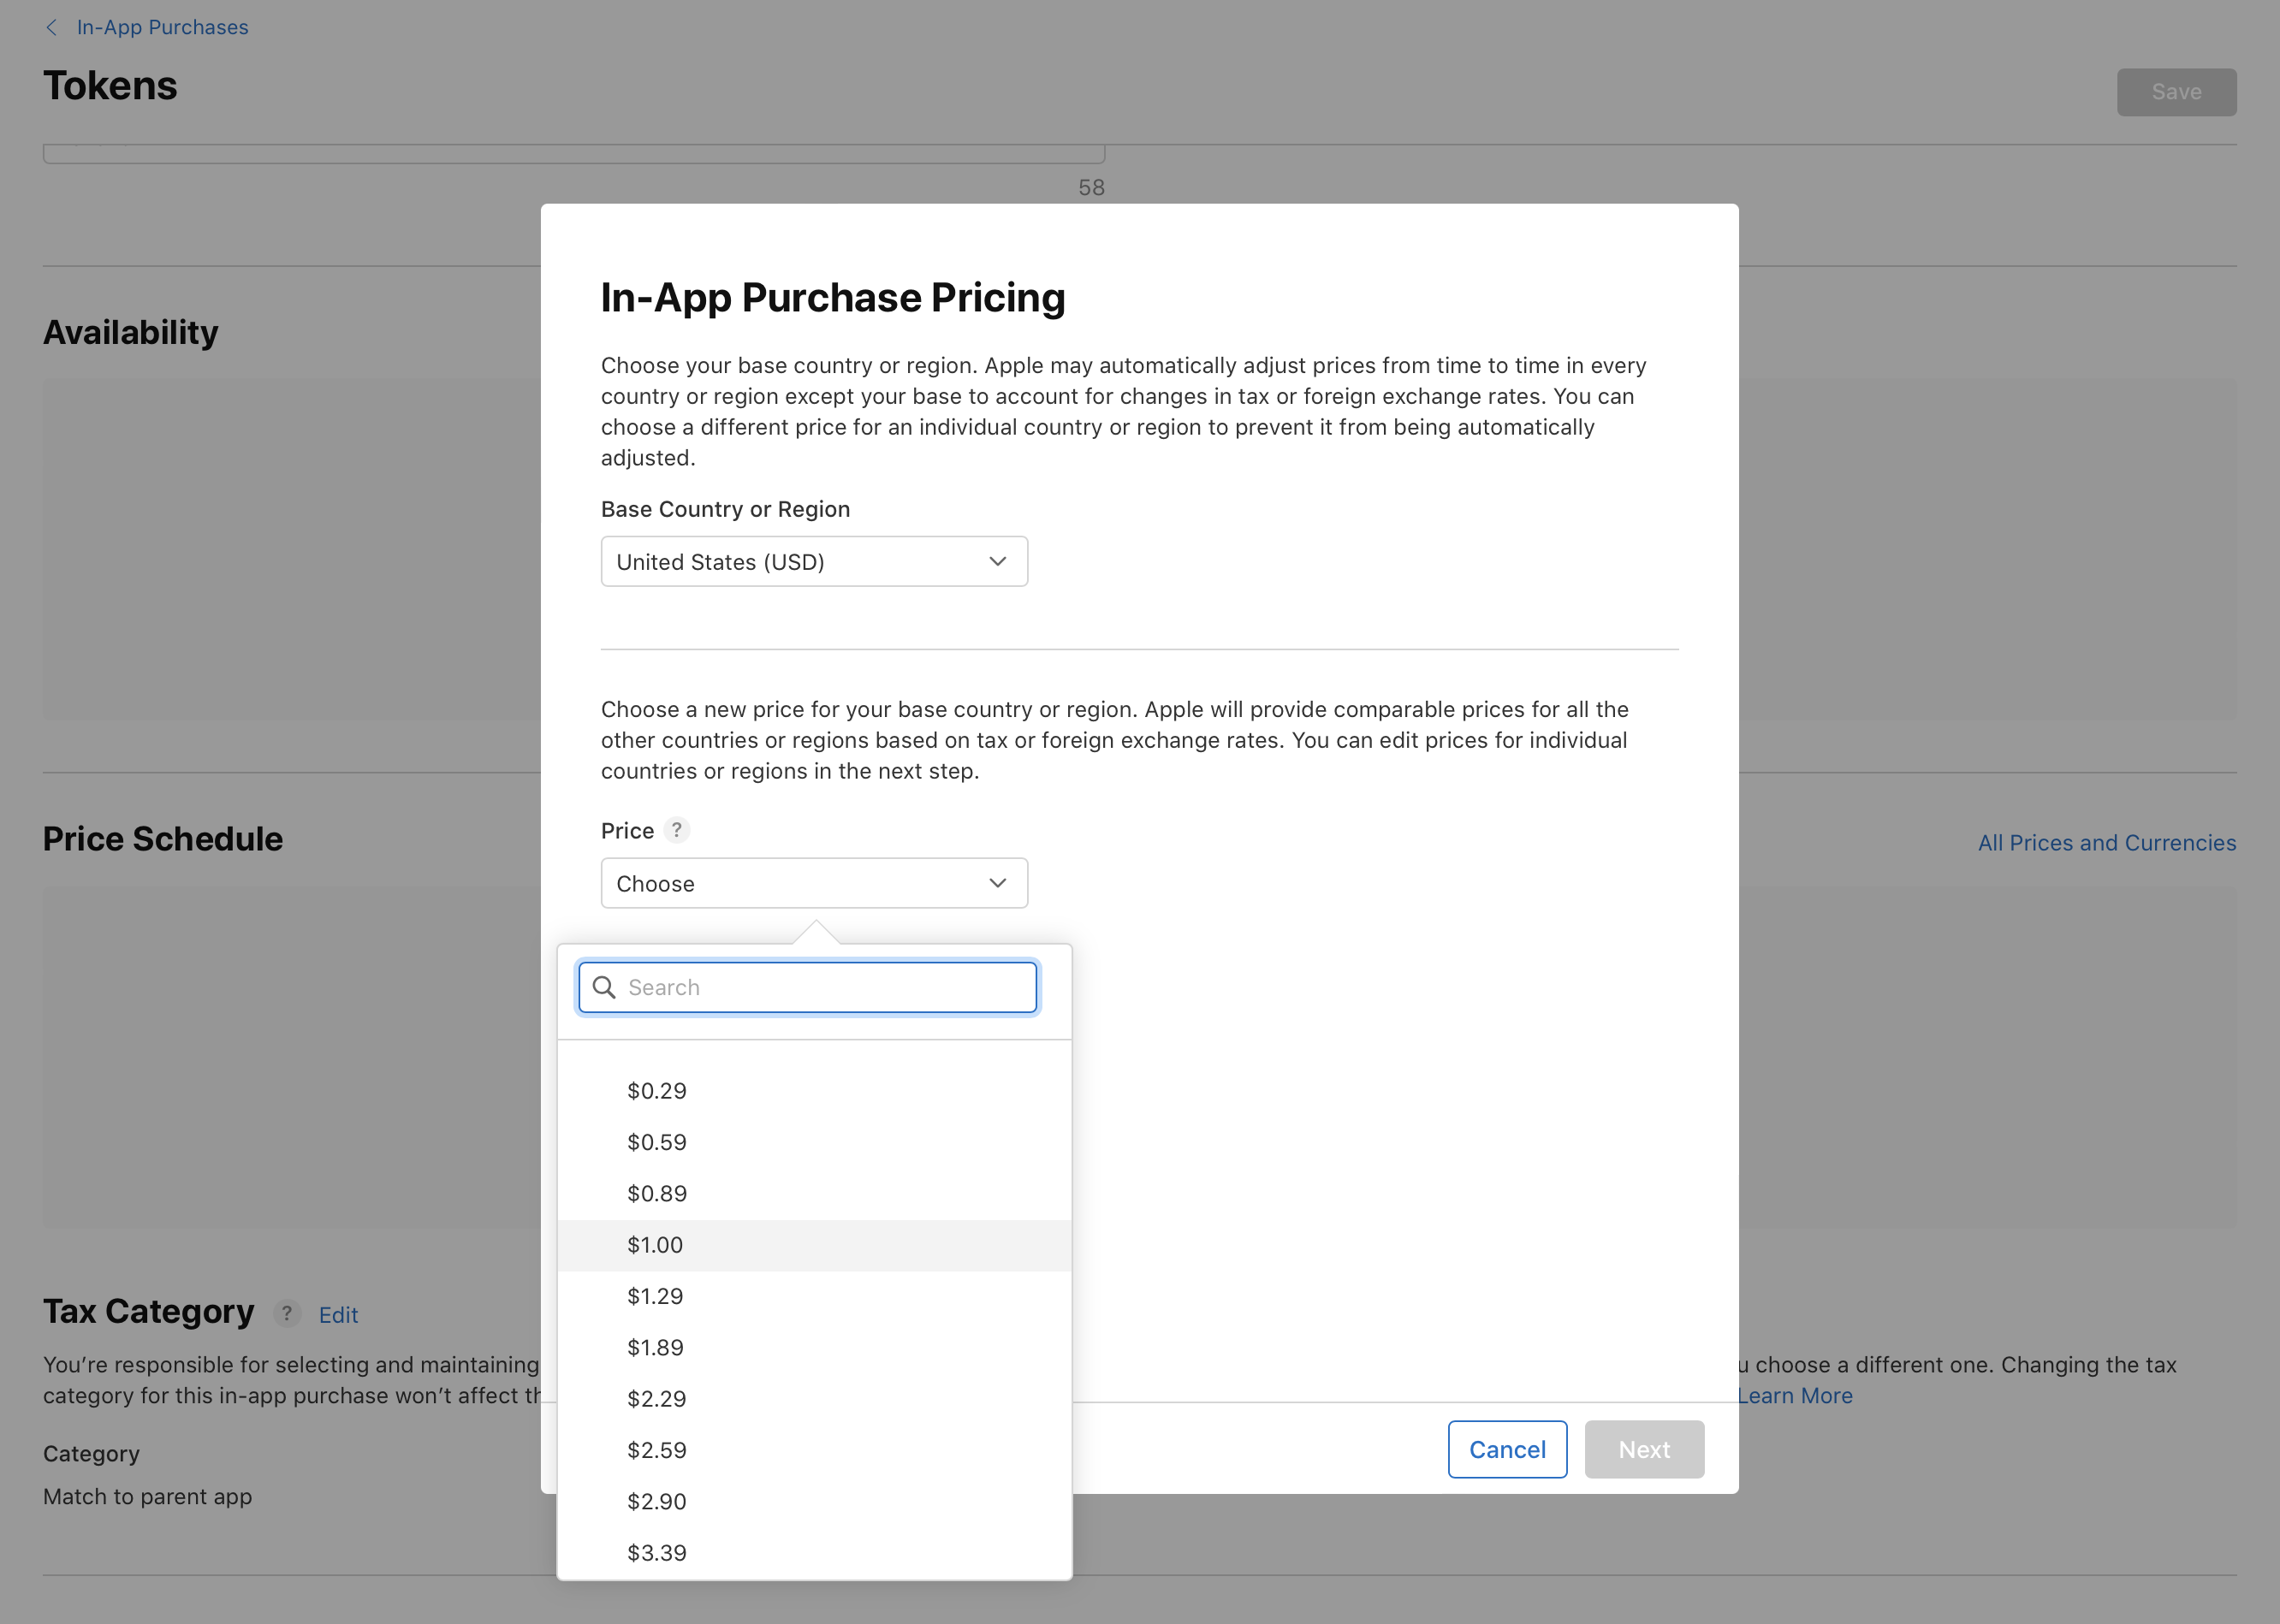
Task: Open the Price help question mark
Action: pyautogui.click(x=677, y=830)
